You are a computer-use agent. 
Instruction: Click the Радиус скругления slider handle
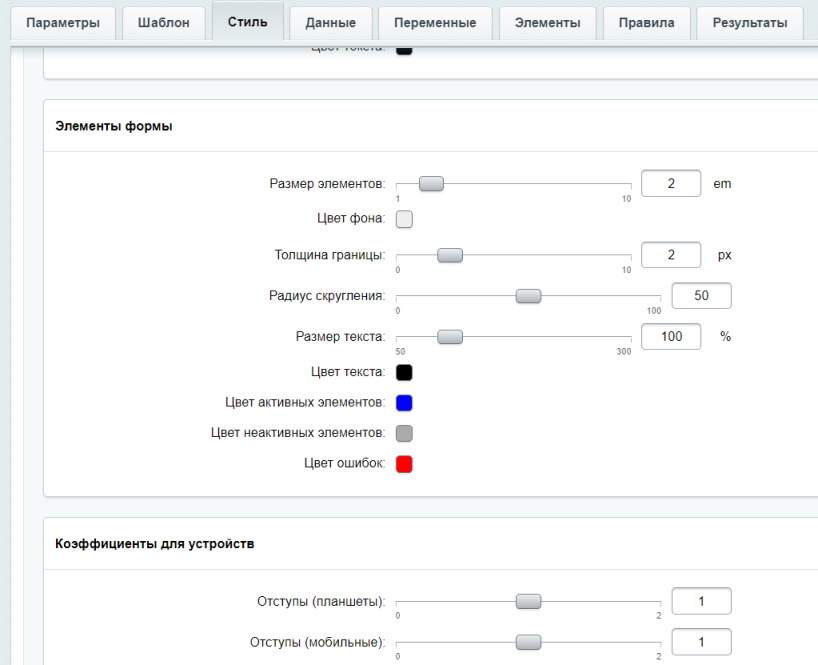tap(527, 296)
